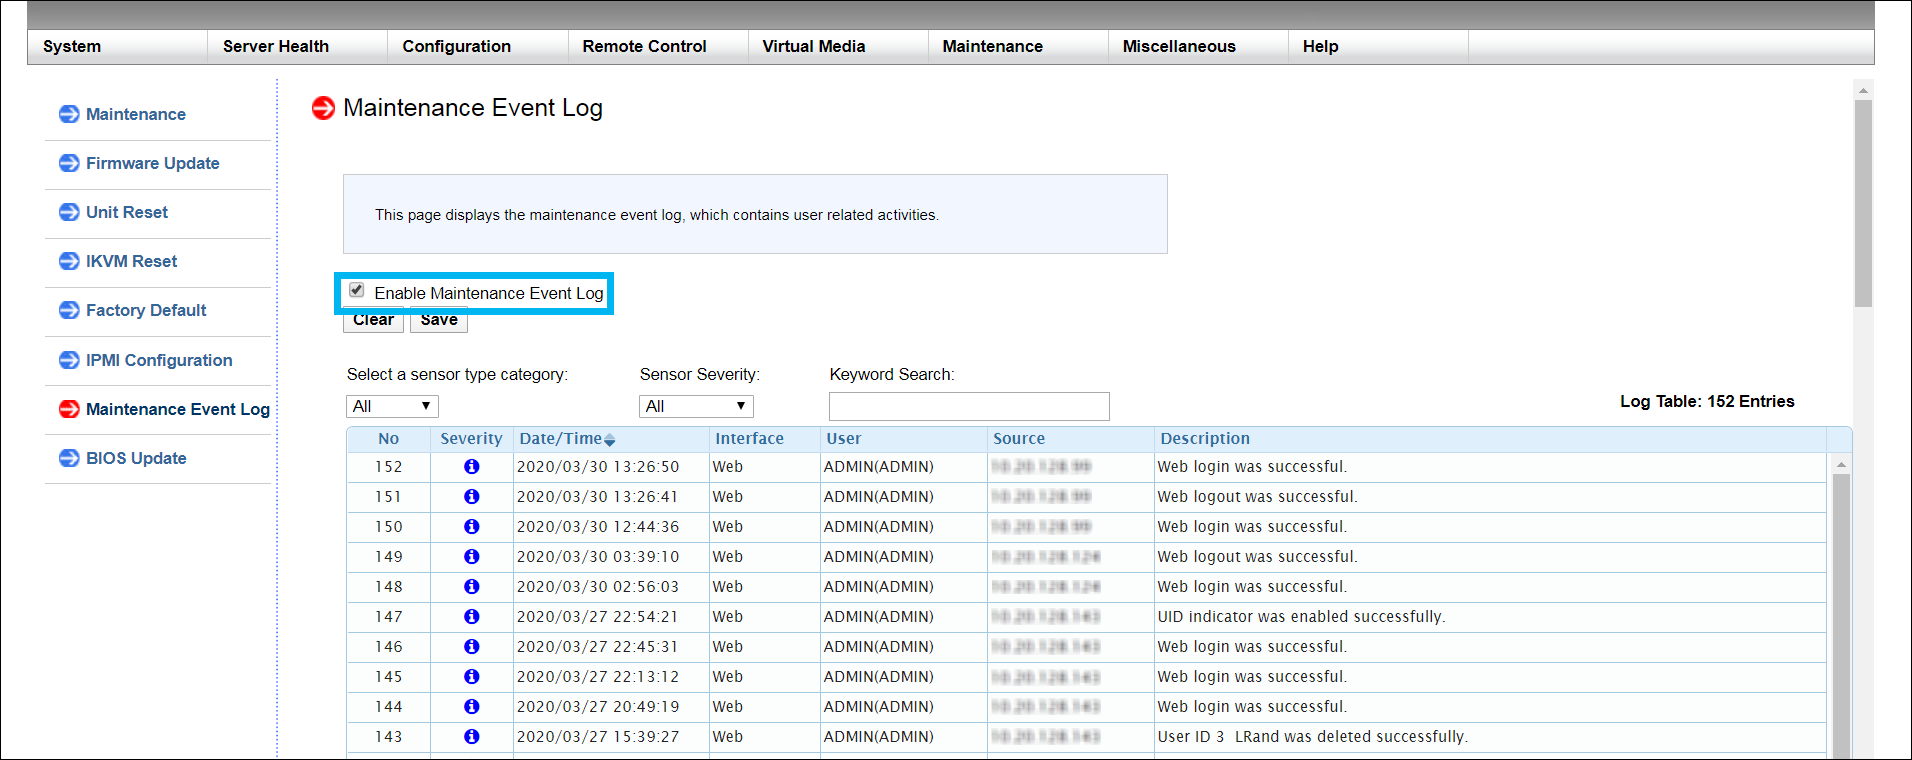This screenshot has height=760, width=1912.
Task: Click the arrow icon beside Unit Reset
Action: pos(69,212)
